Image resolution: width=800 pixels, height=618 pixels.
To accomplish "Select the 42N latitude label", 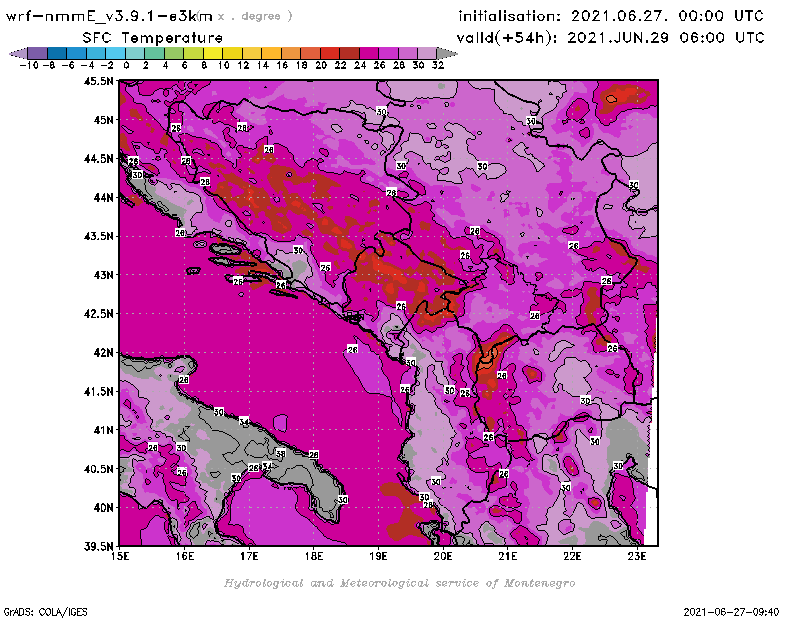I will point(103,353).
